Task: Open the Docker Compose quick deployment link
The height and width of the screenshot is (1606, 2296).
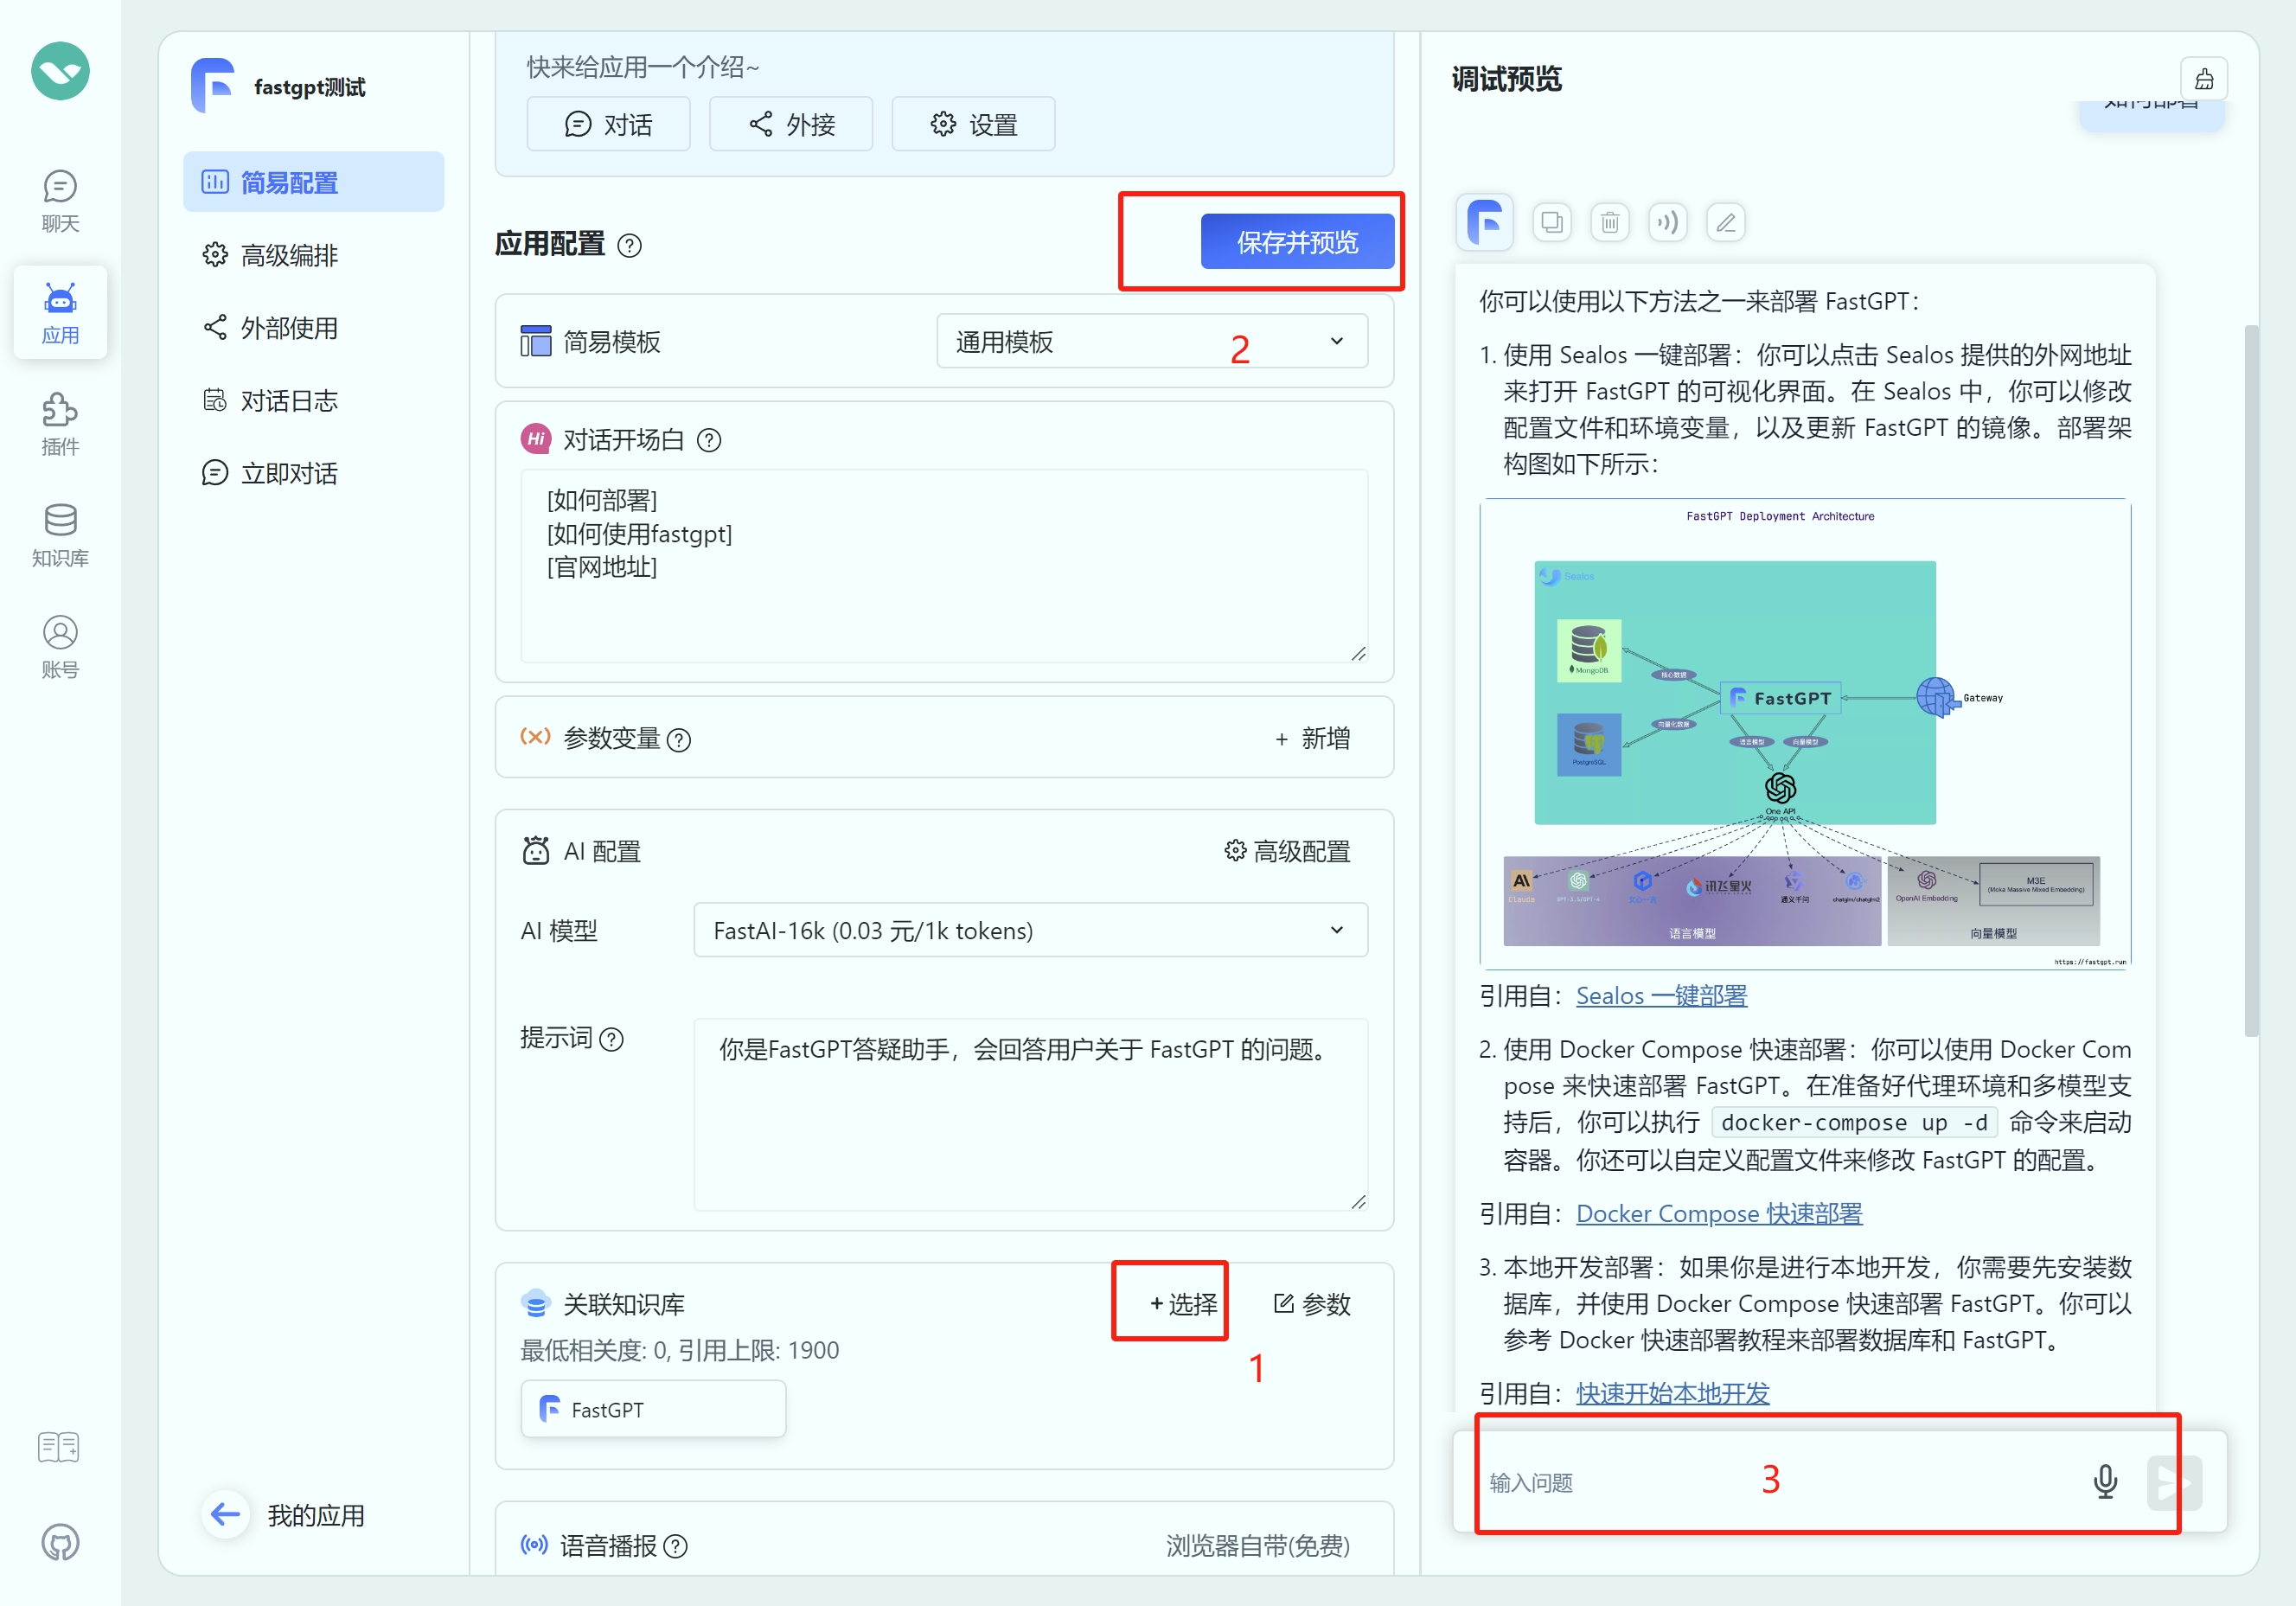Action: (x=1718, y=1213)
